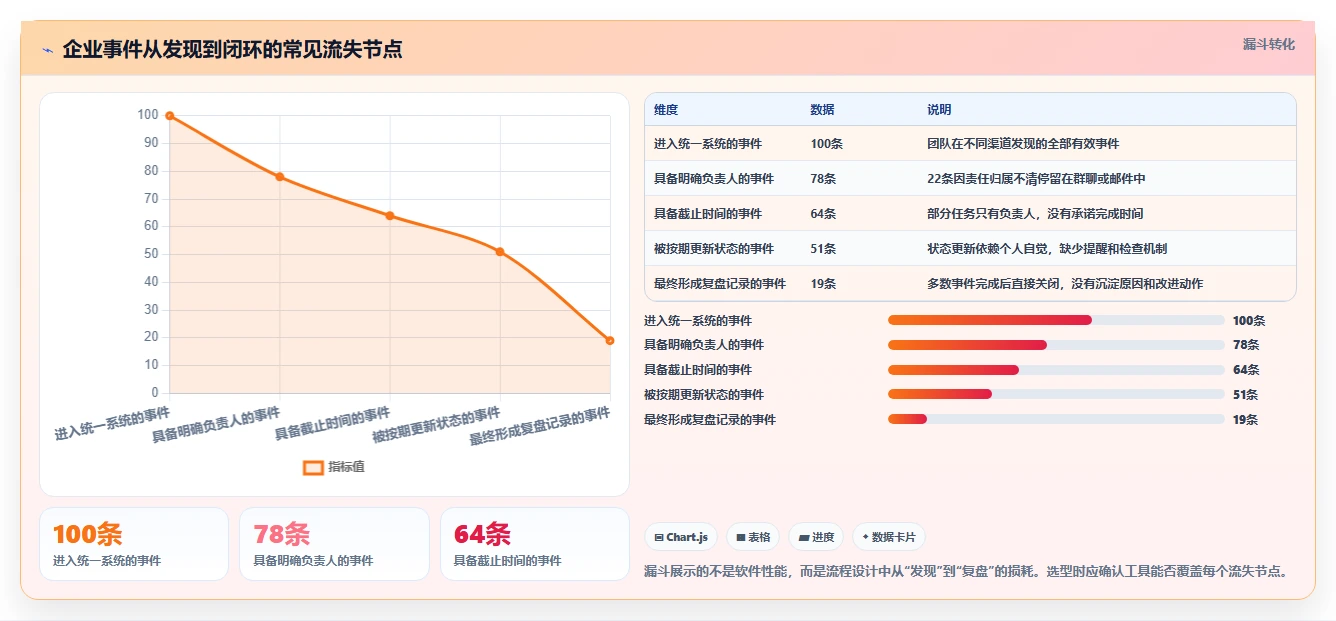The width and height of the screenshot is (1336, 621).
Task: Click the 数据 column header
Action: pos(822,110)
